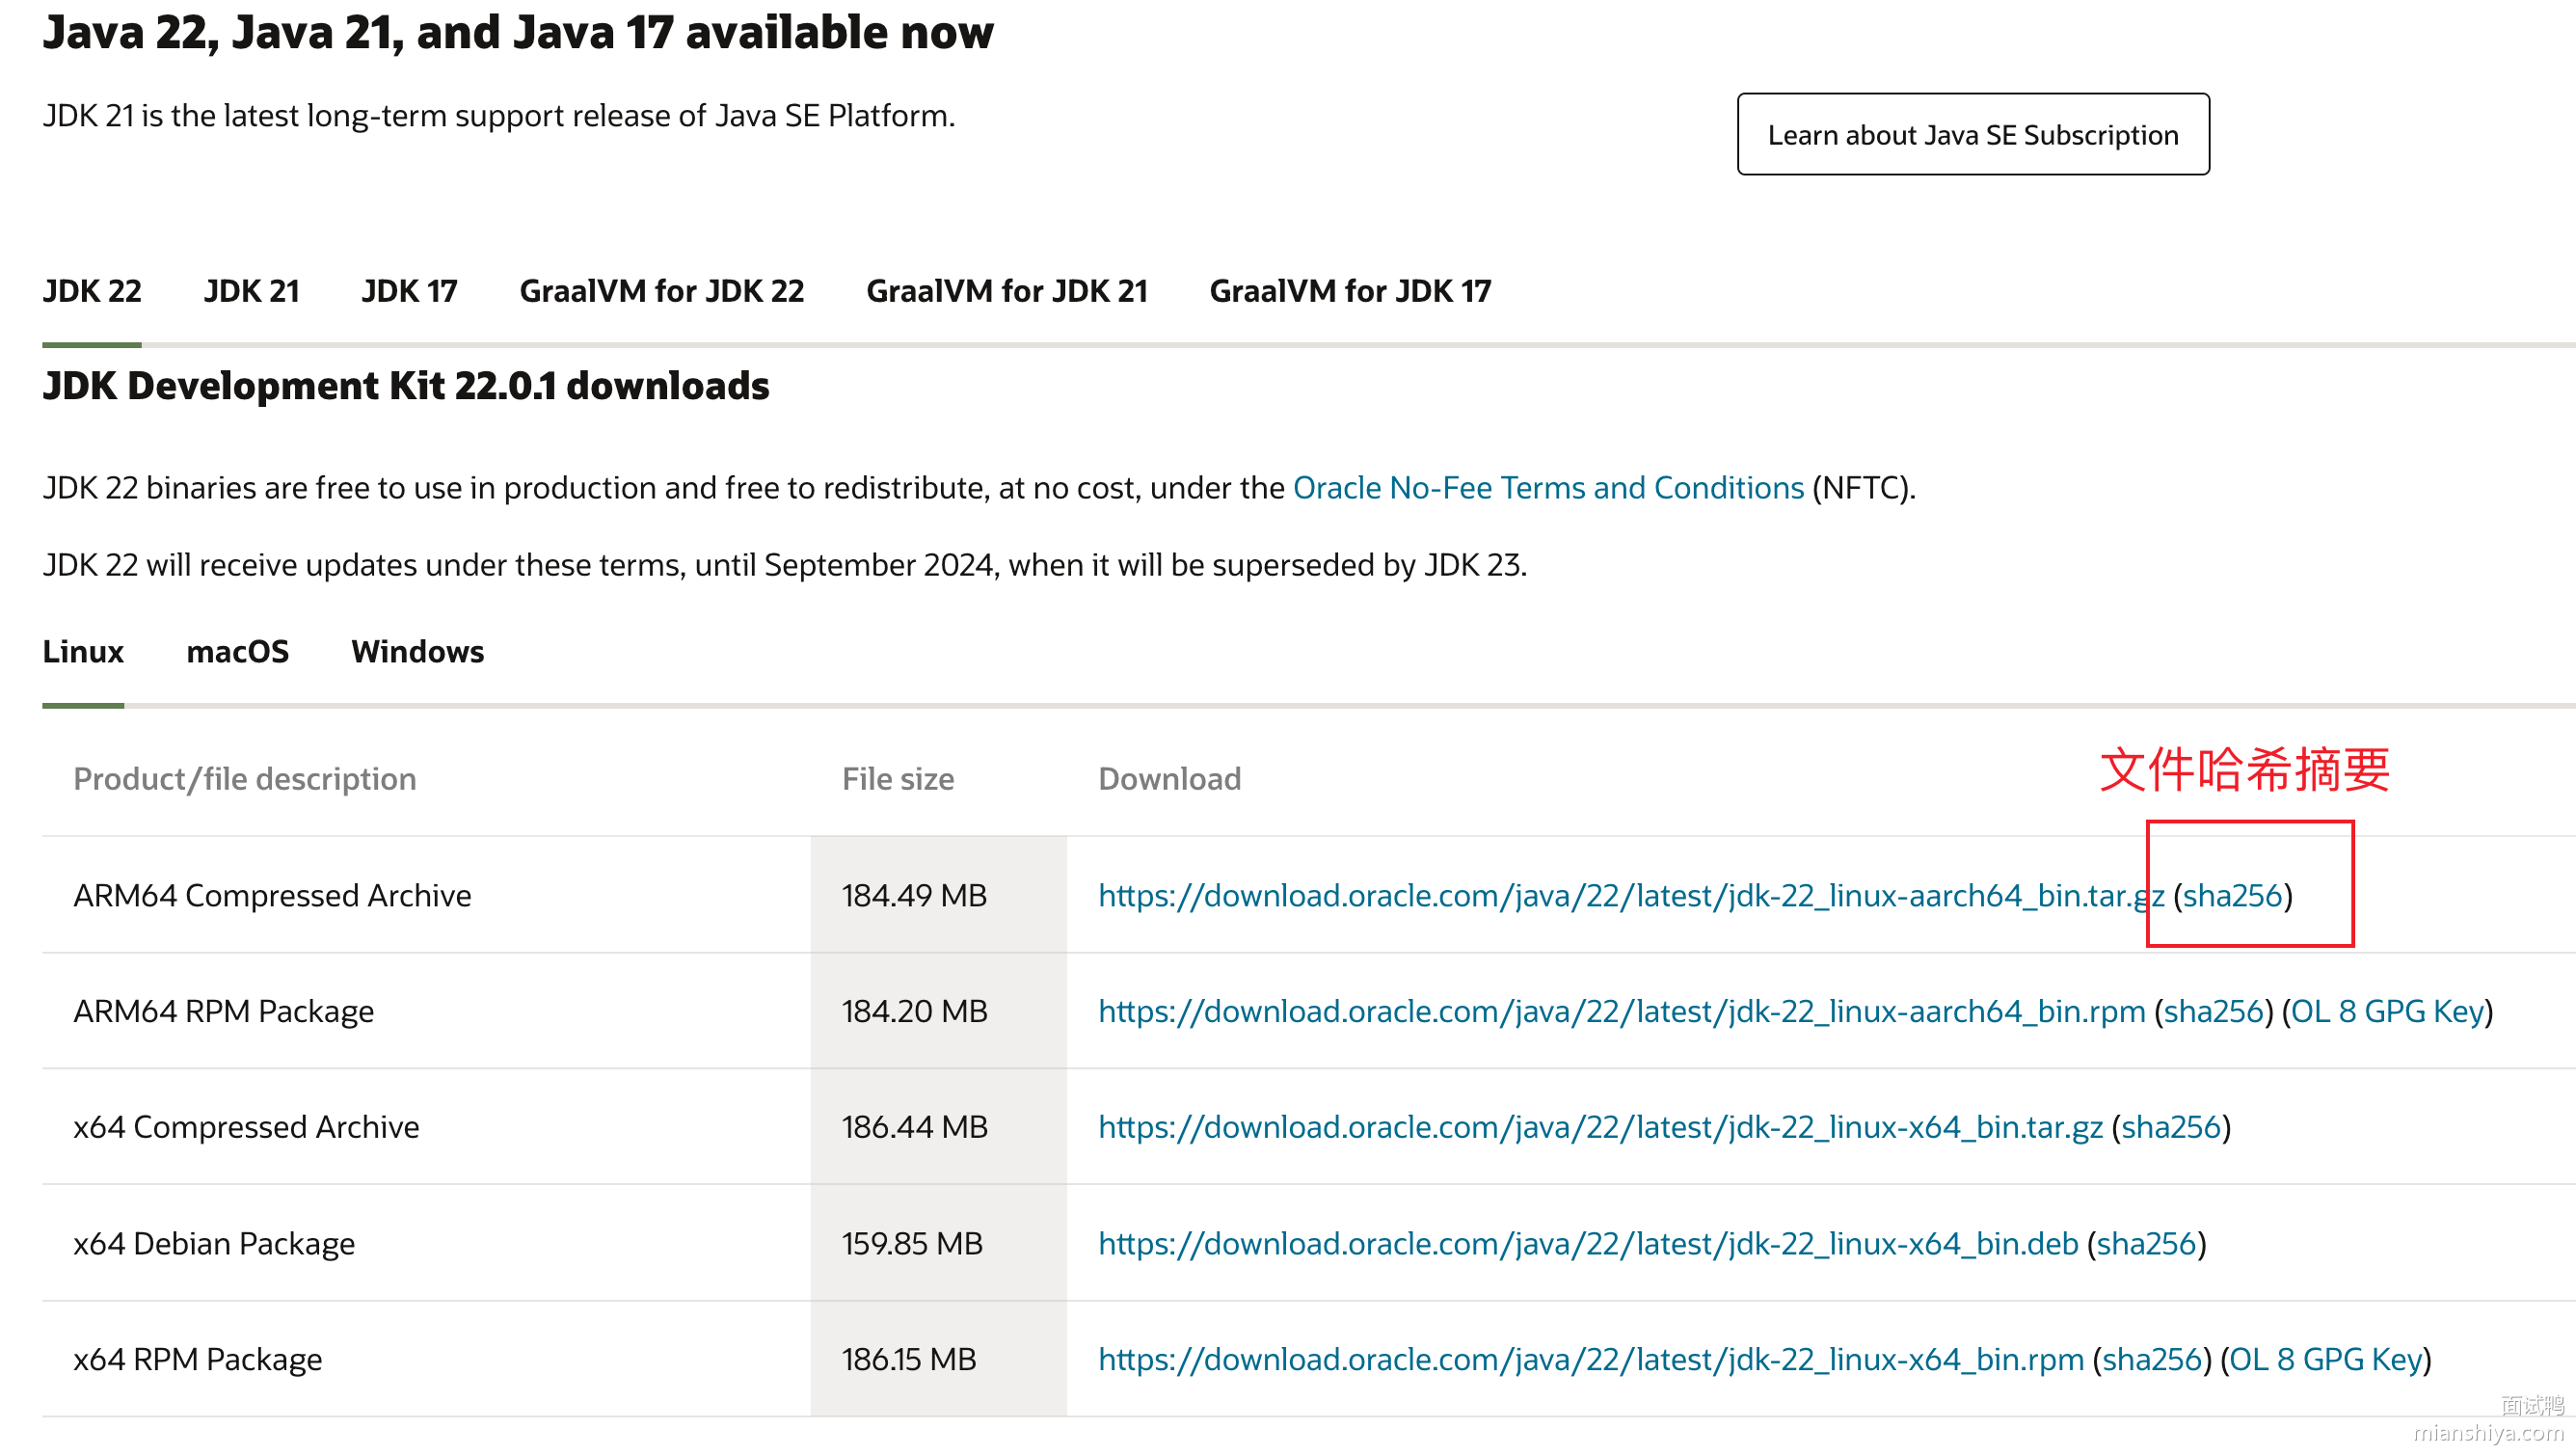The height and width of the screenshot is (1456, 2576).
Task: Switch to GraalVM for JDK 21 tab
Action: (x=1006, y=291)
